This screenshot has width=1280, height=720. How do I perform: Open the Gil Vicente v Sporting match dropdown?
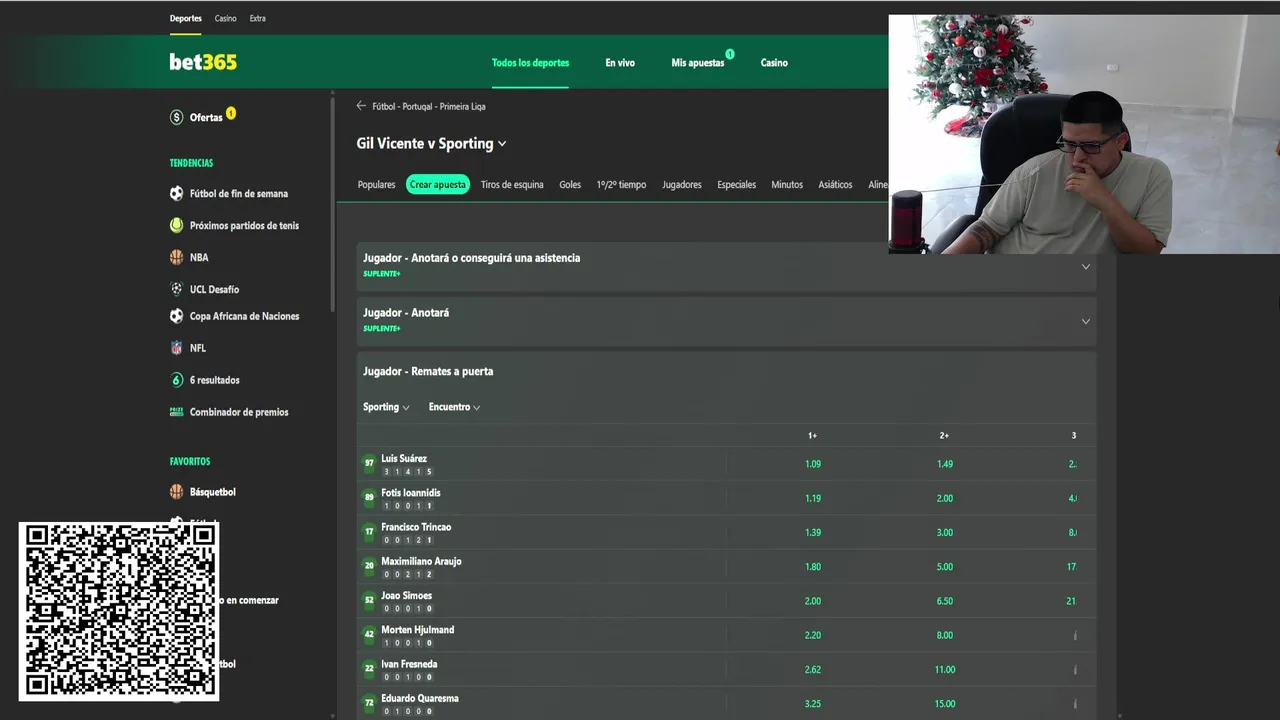tap(431, 144)
